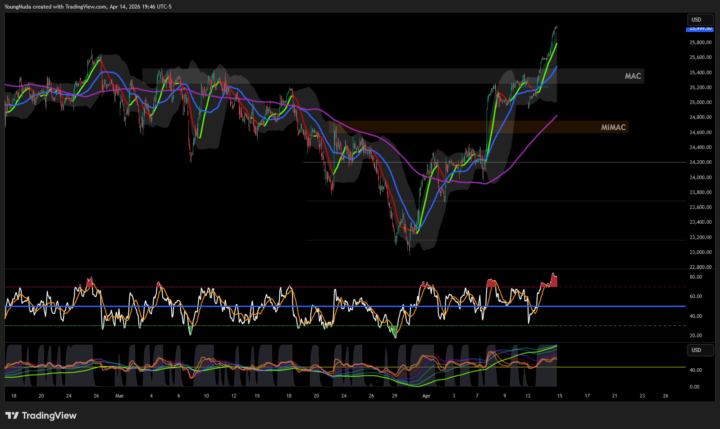Click the 25,200.00 price axis label
The height and width of the screenshot is (429, 720).
[700, 87]
